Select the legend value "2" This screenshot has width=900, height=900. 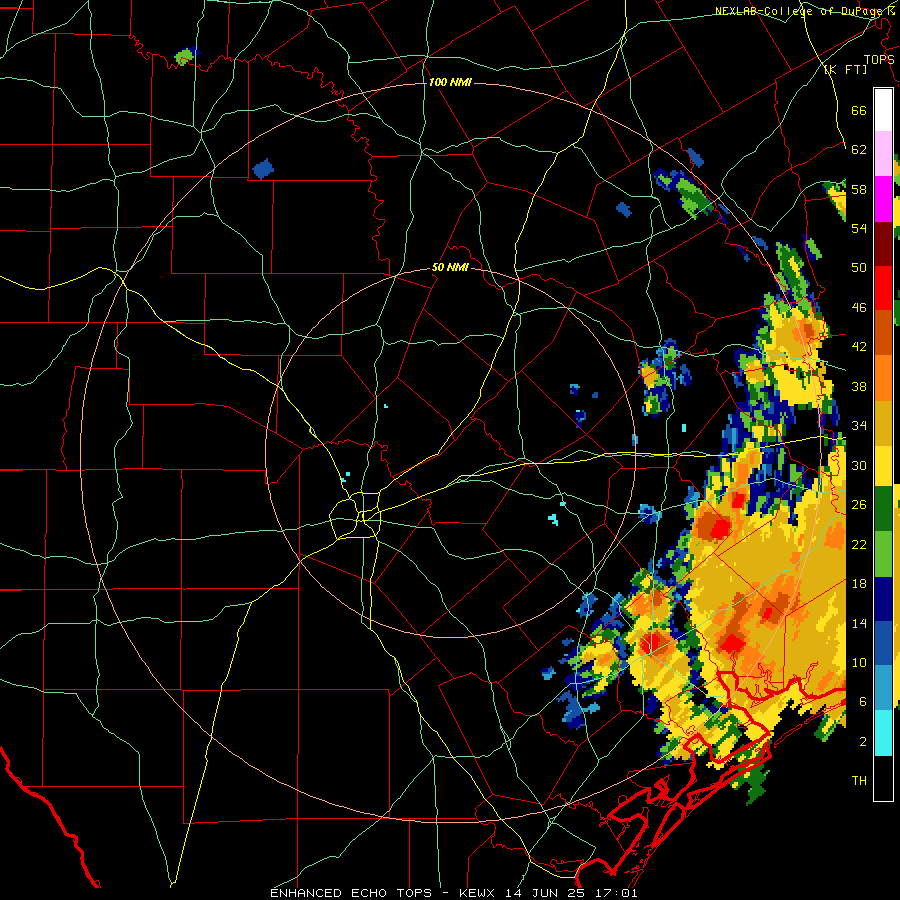863,742
